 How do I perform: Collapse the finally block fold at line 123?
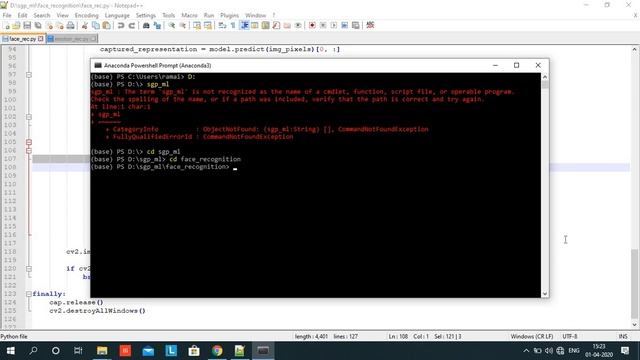click(29, 294)
